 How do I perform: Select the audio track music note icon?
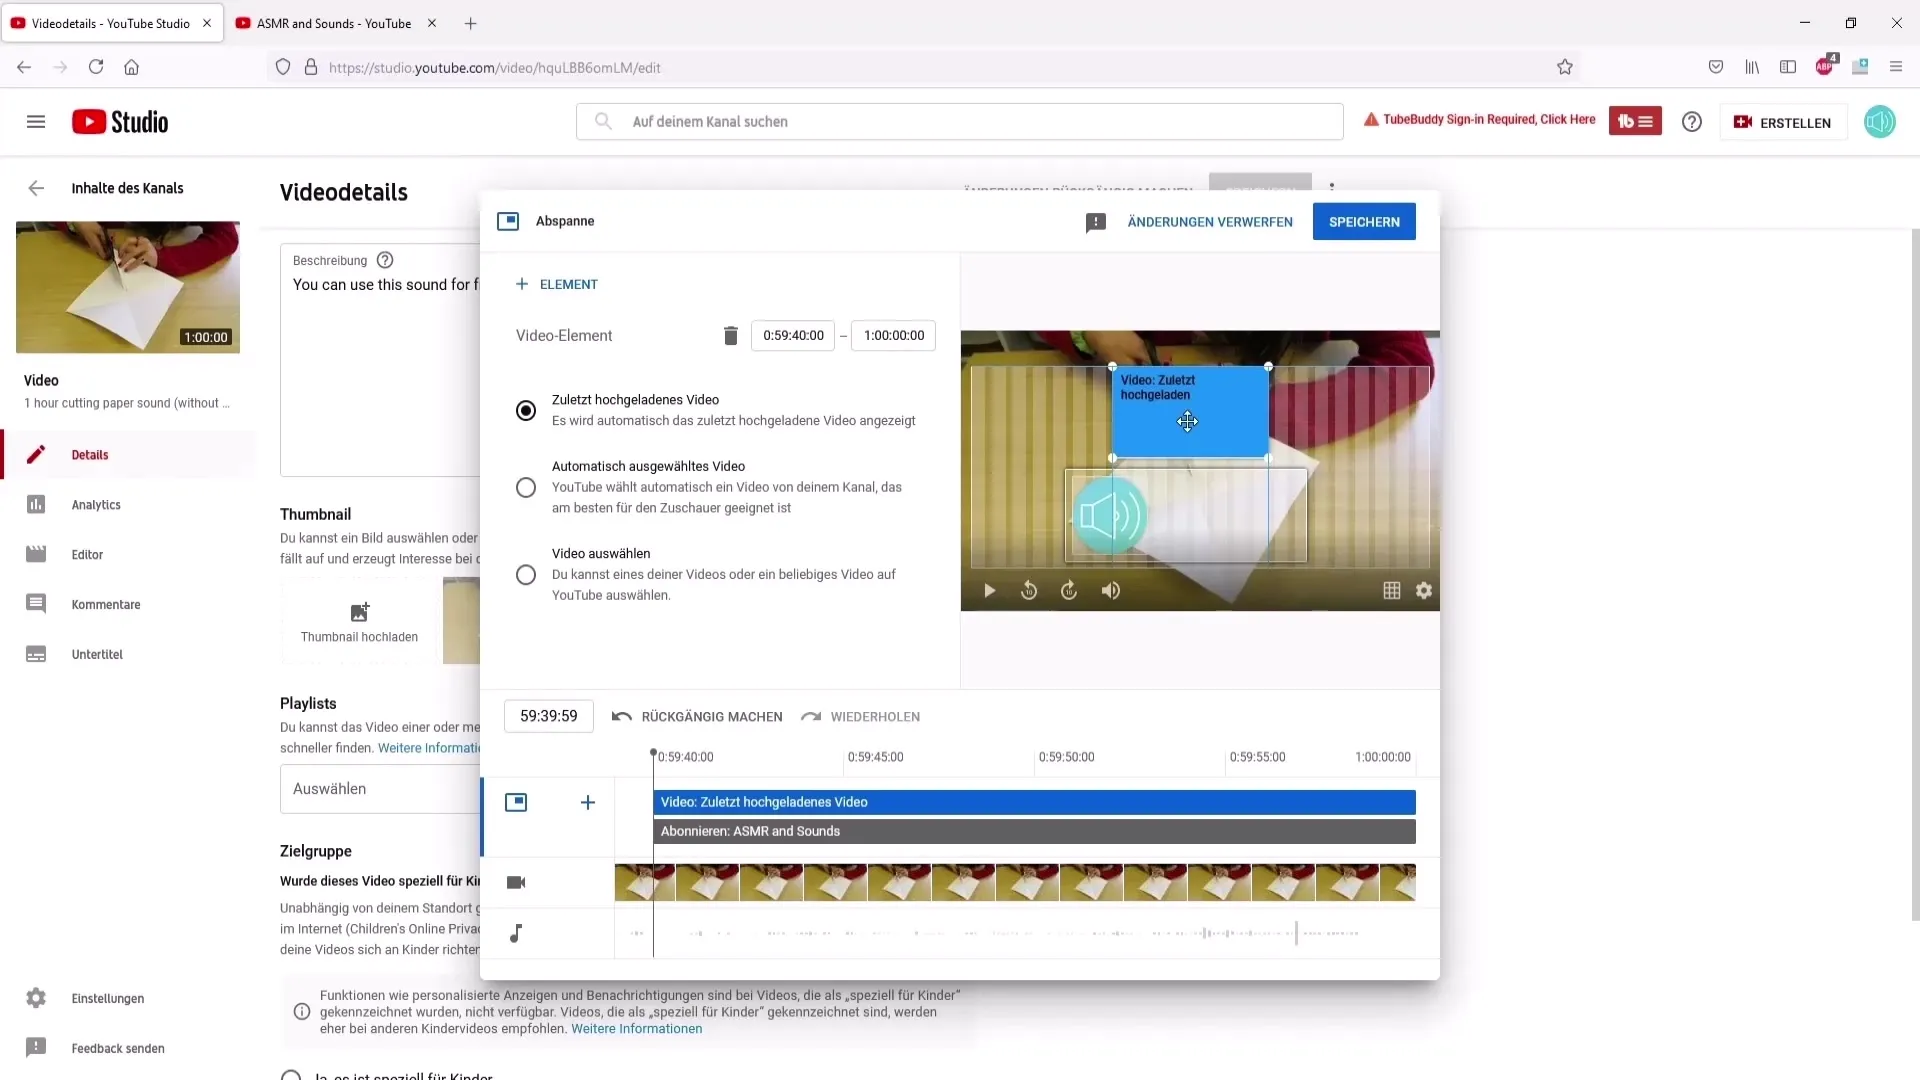516,934
